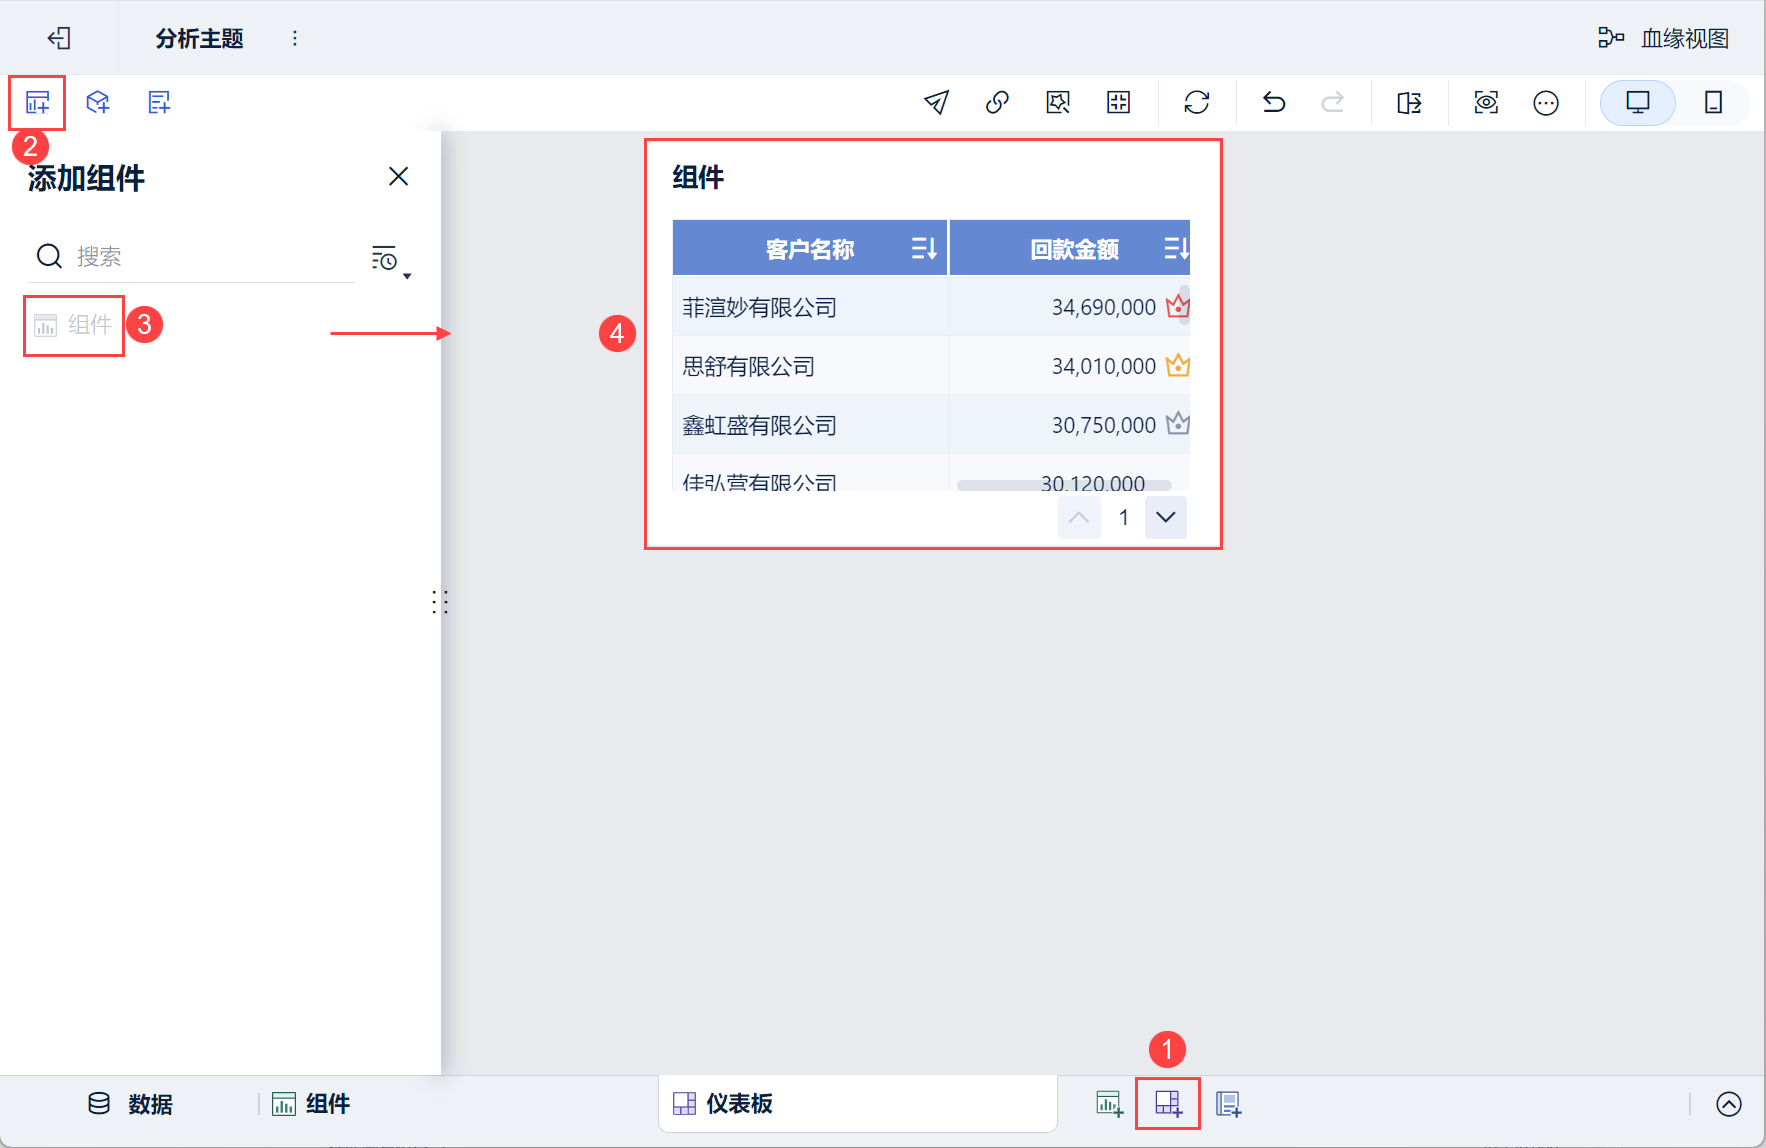Image resolution: width=1766 pixels, height=1148 pixels.
Task: Click the 分析主题 title
Action: [x=199, y=38]
